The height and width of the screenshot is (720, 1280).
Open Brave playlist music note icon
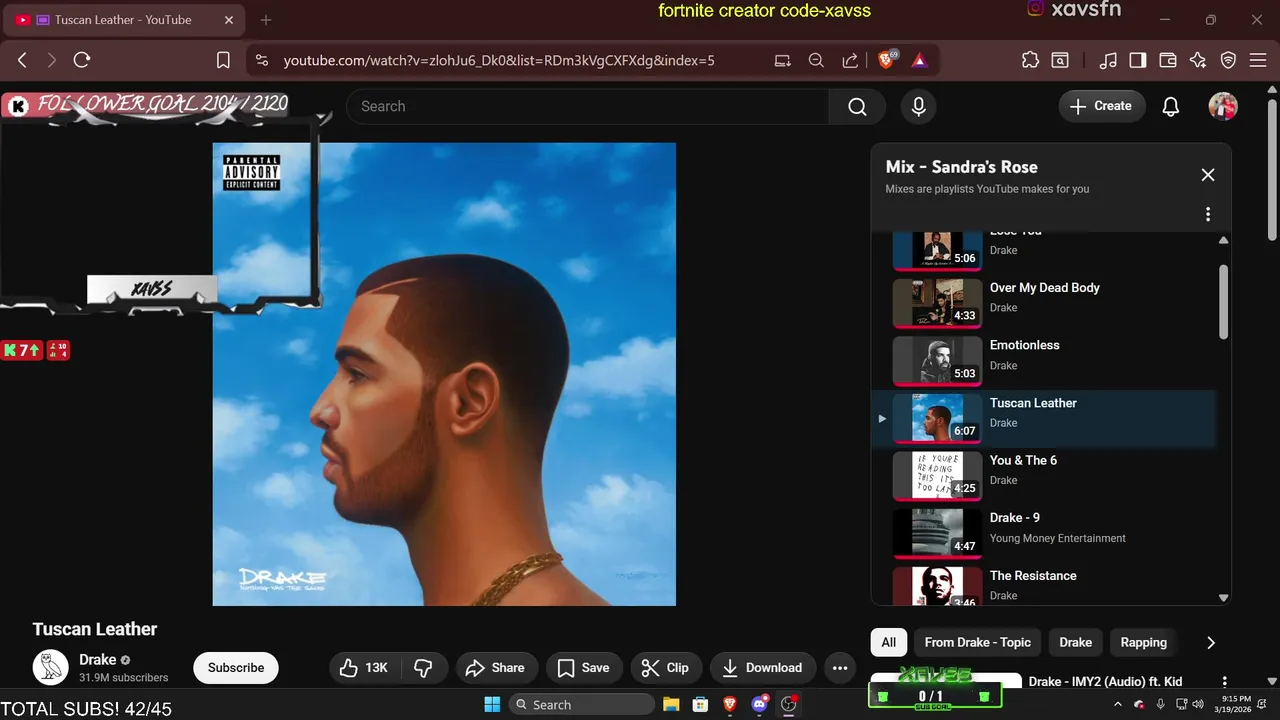tap(1107, 60)
